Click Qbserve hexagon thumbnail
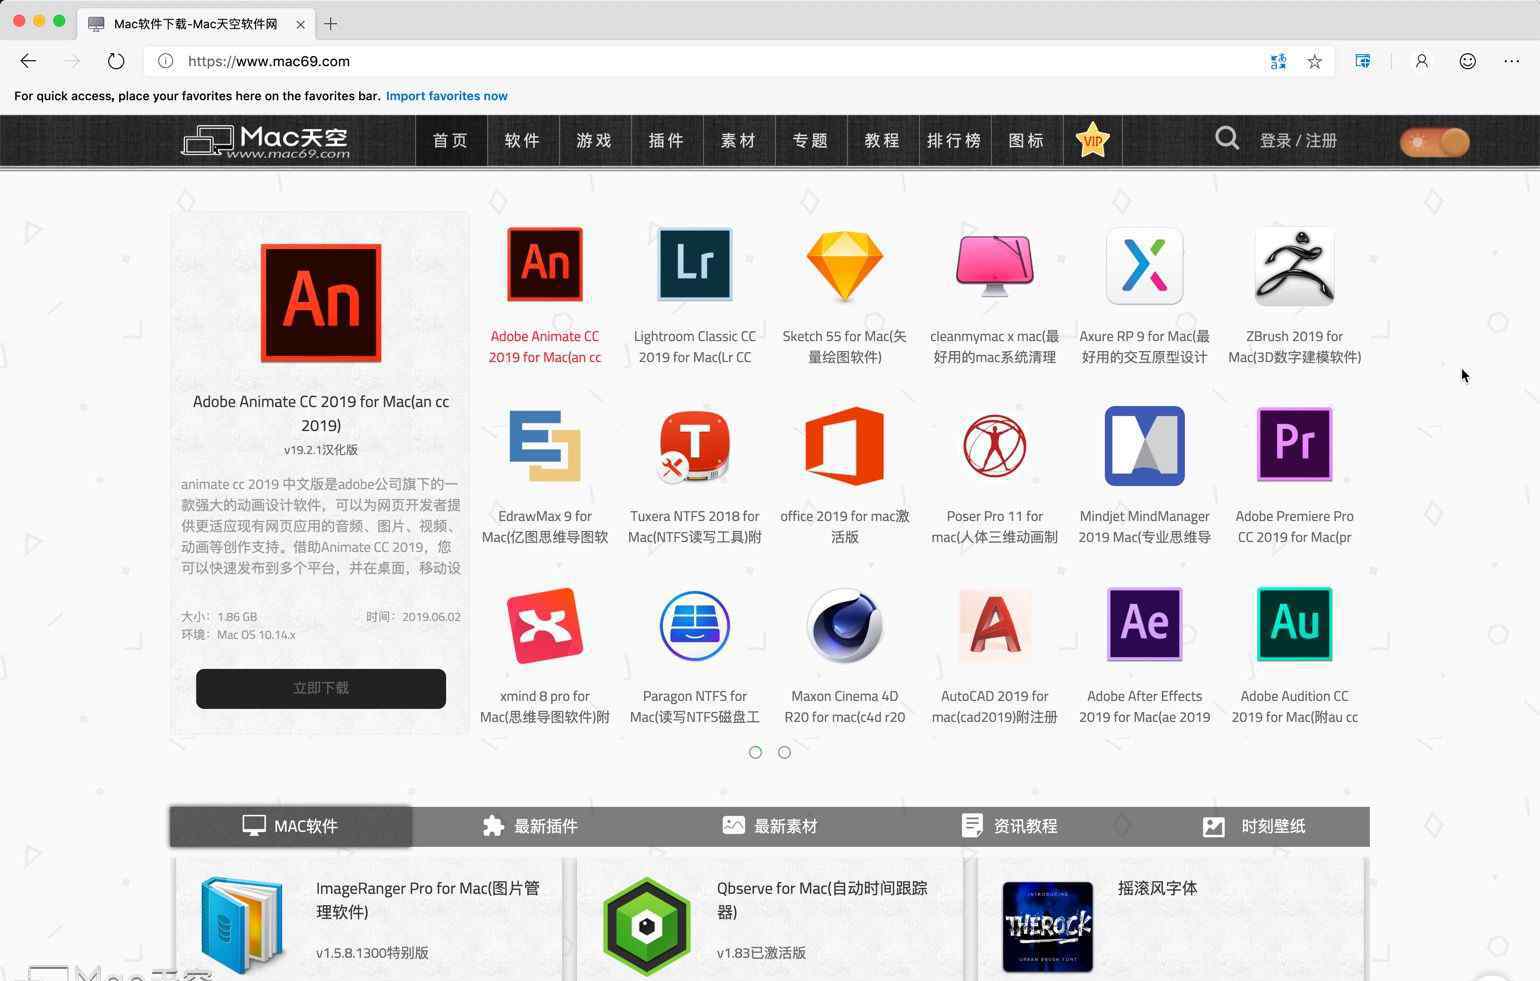 pos(647,926)
